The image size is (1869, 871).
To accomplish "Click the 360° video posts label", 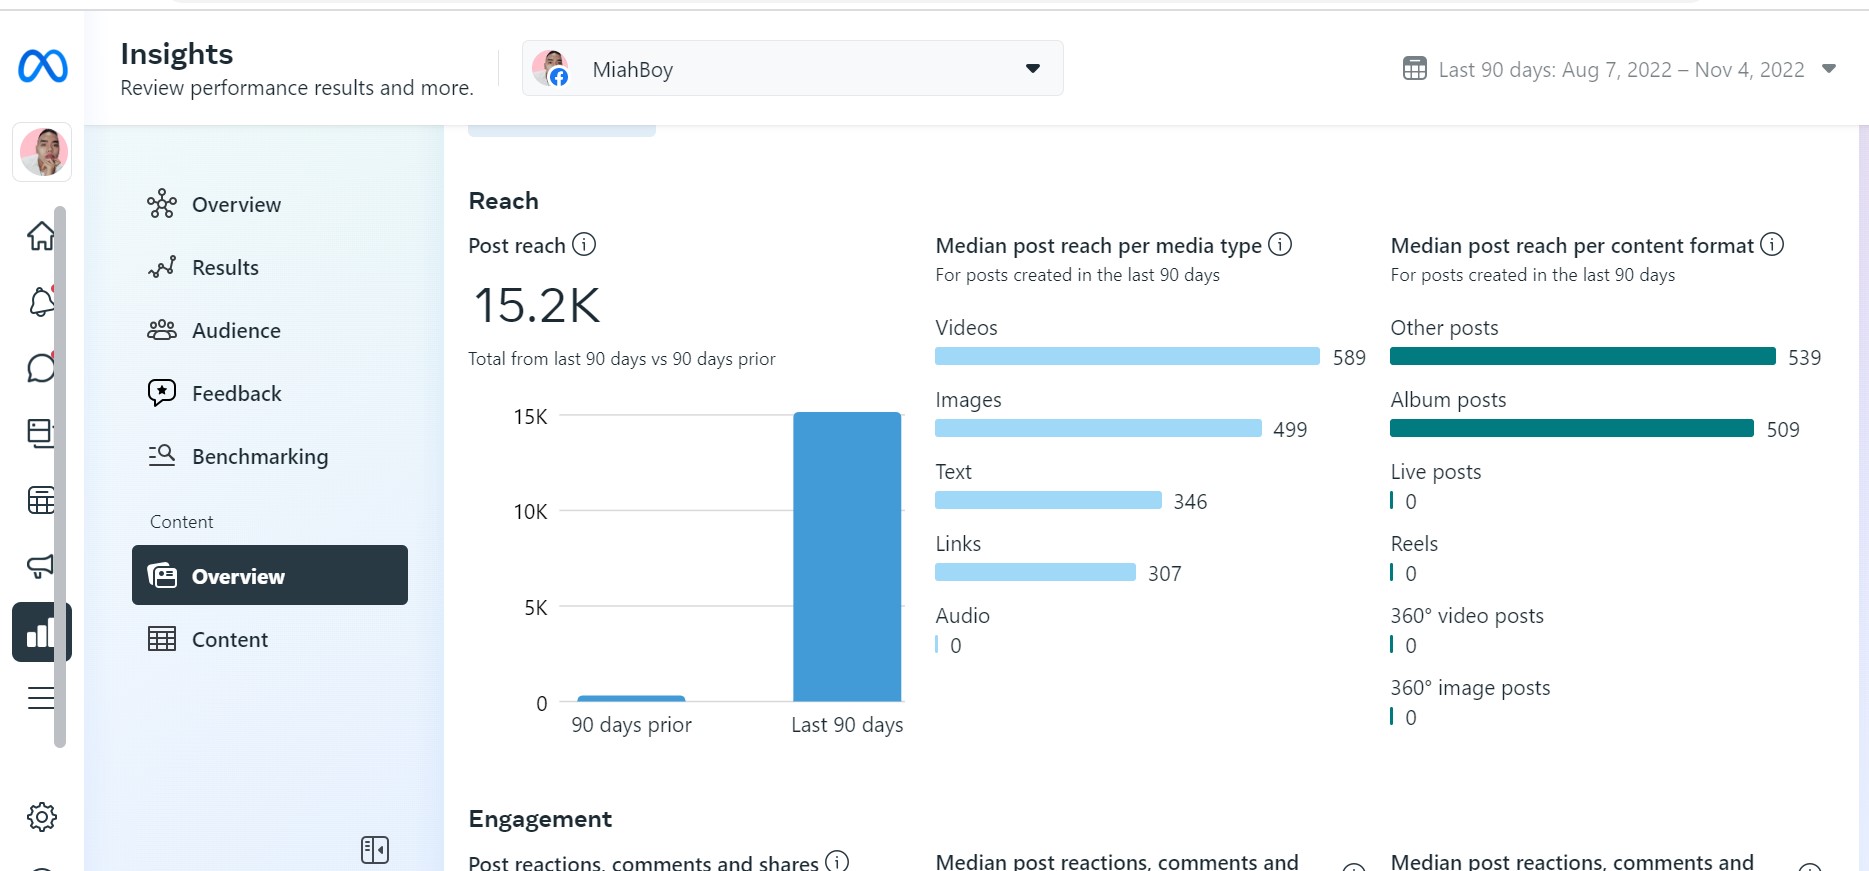I will (x=1467, y=616).
